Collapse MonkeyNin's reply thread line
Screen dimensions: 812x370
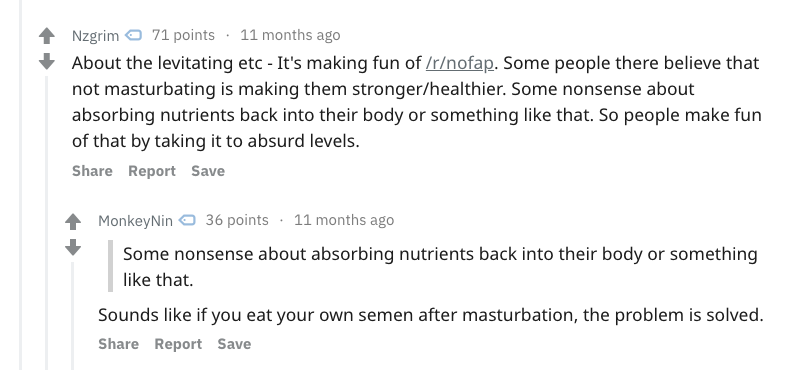tap(73, 316)
